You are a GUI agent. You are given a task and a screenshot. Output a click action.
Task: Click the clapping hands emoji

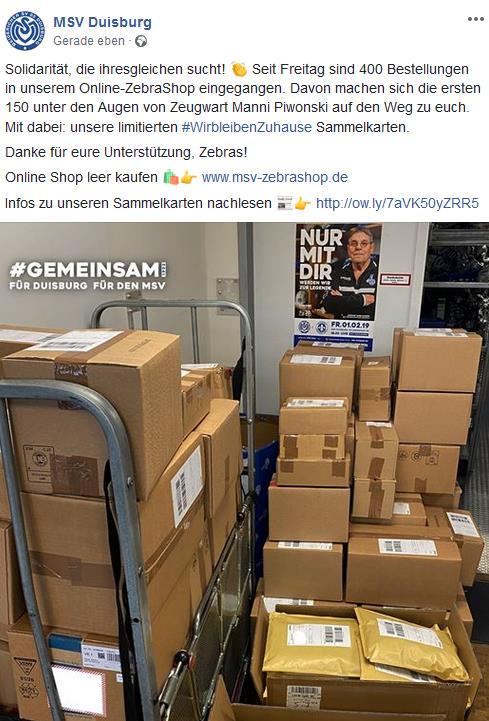click(x=239, y=69)
